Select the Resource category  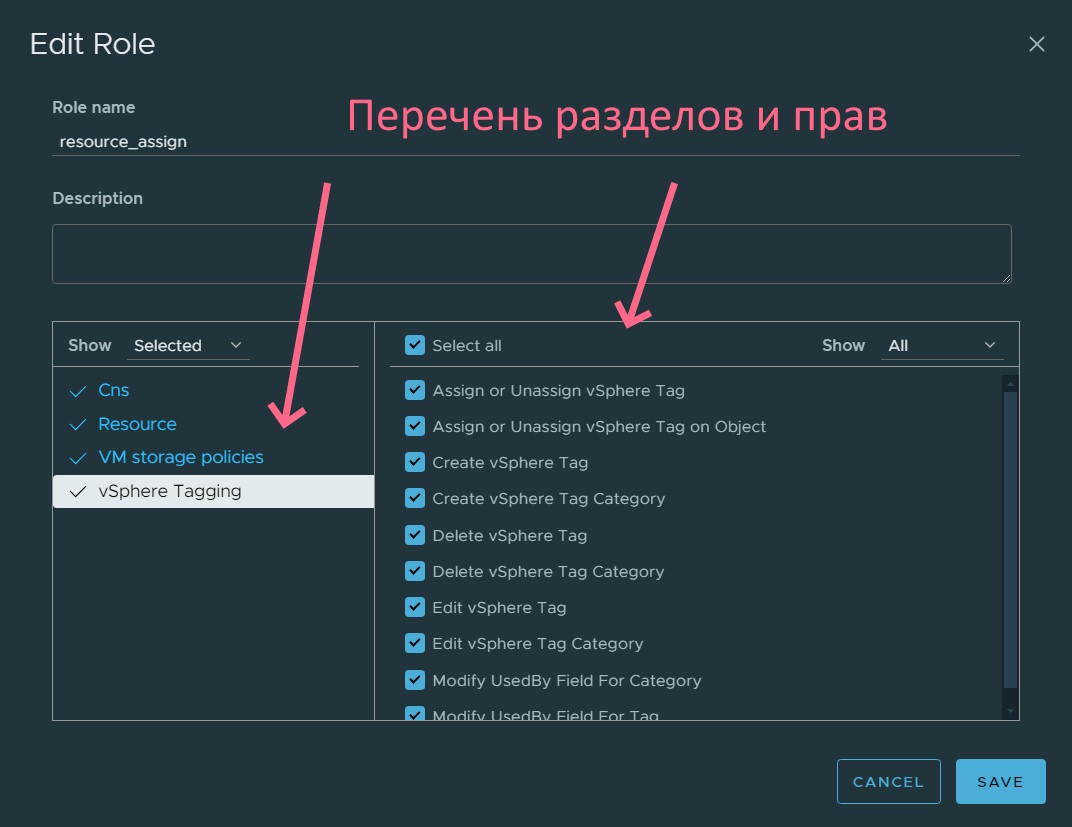pos(137,424)
